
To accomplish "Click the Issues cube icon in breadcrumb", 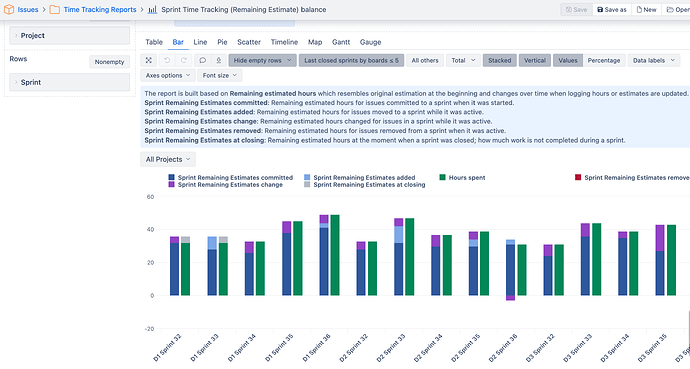I will tap(9, 9).
